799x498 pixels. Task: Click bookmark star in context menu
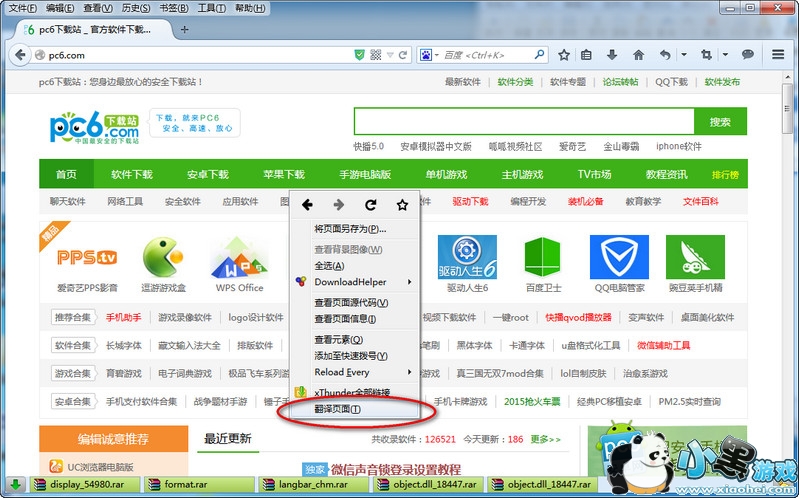(402, 205)
